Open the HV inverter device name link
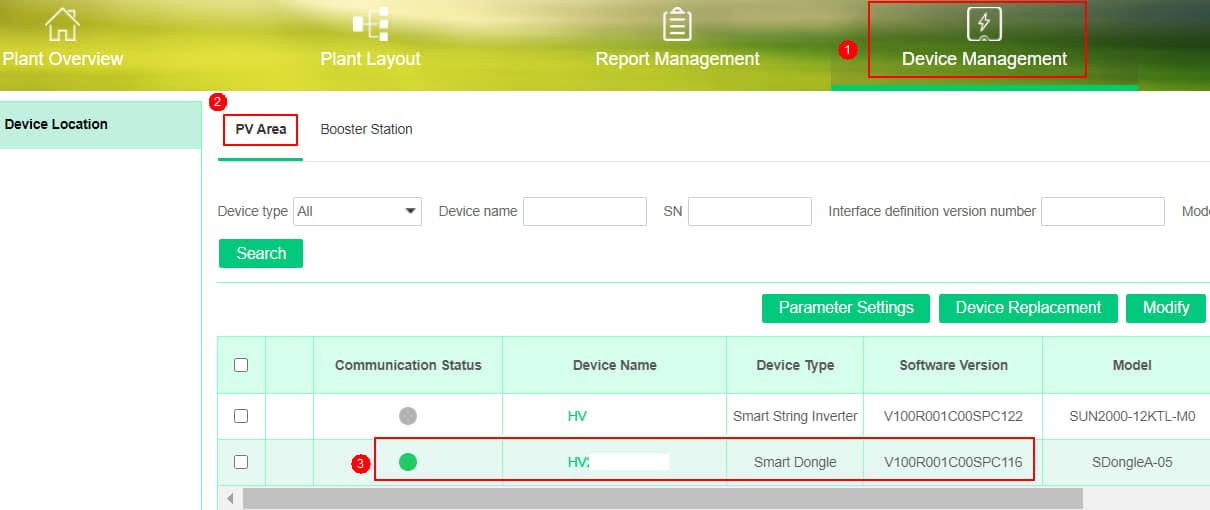Screen dimensions: 1210x510 pyautogui.click(x=577, y=416)
